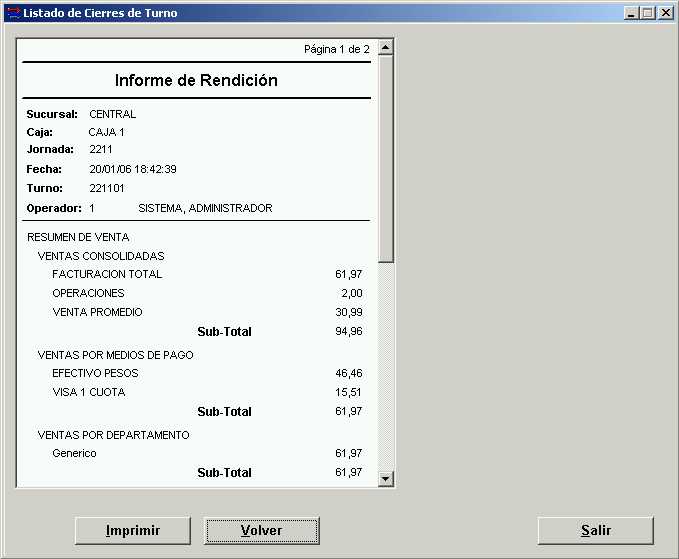This screenshot has width=679, height=559.
Task: Click the Imprimir button
Action: coord(133,531)
